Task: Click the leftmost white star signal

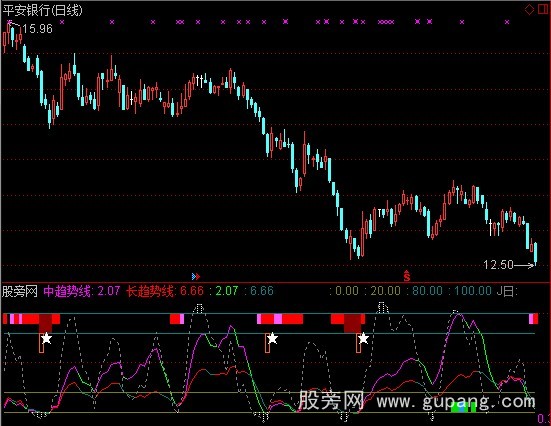Action: point(46,339)
